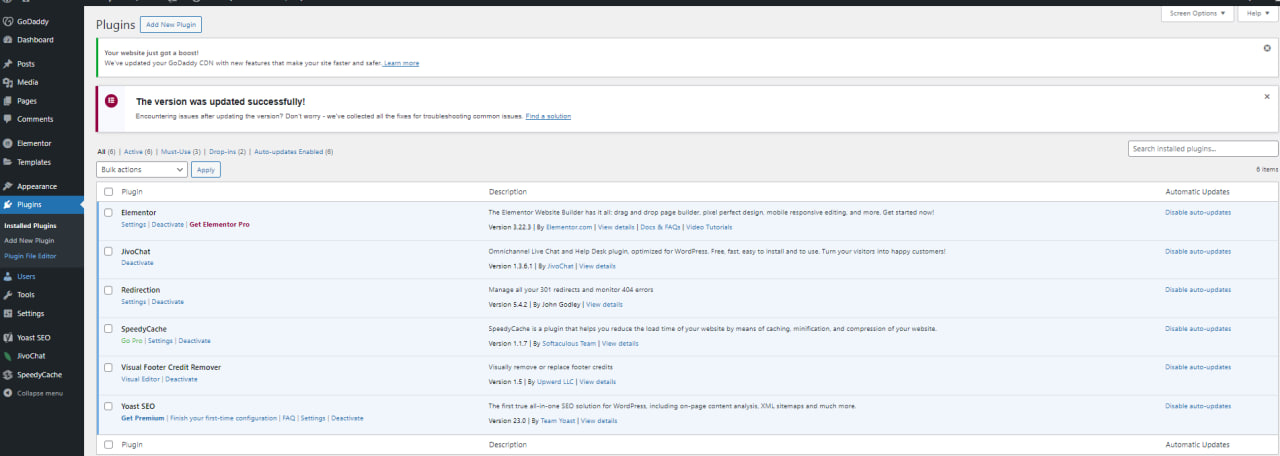Expand the Help tab
Screen dimensions: 1280x456
(1257, 13)
